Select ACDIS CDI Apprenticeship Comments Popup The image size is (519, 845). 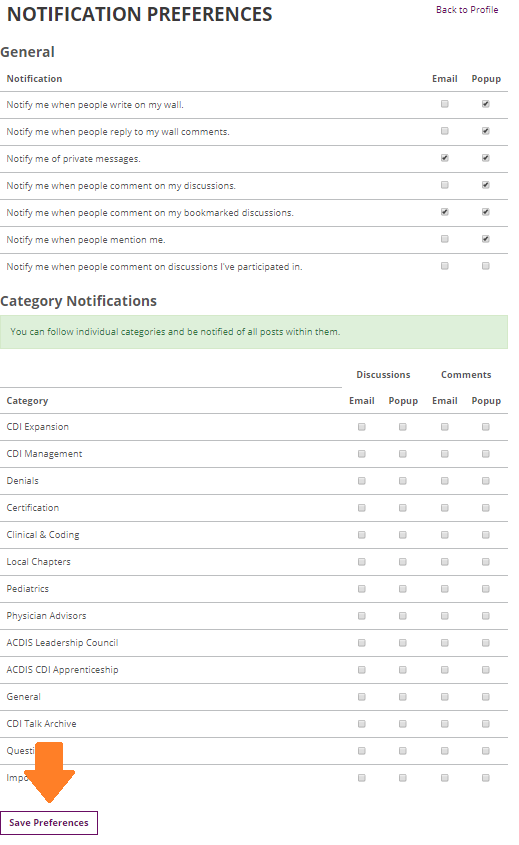tap(486, 669)
